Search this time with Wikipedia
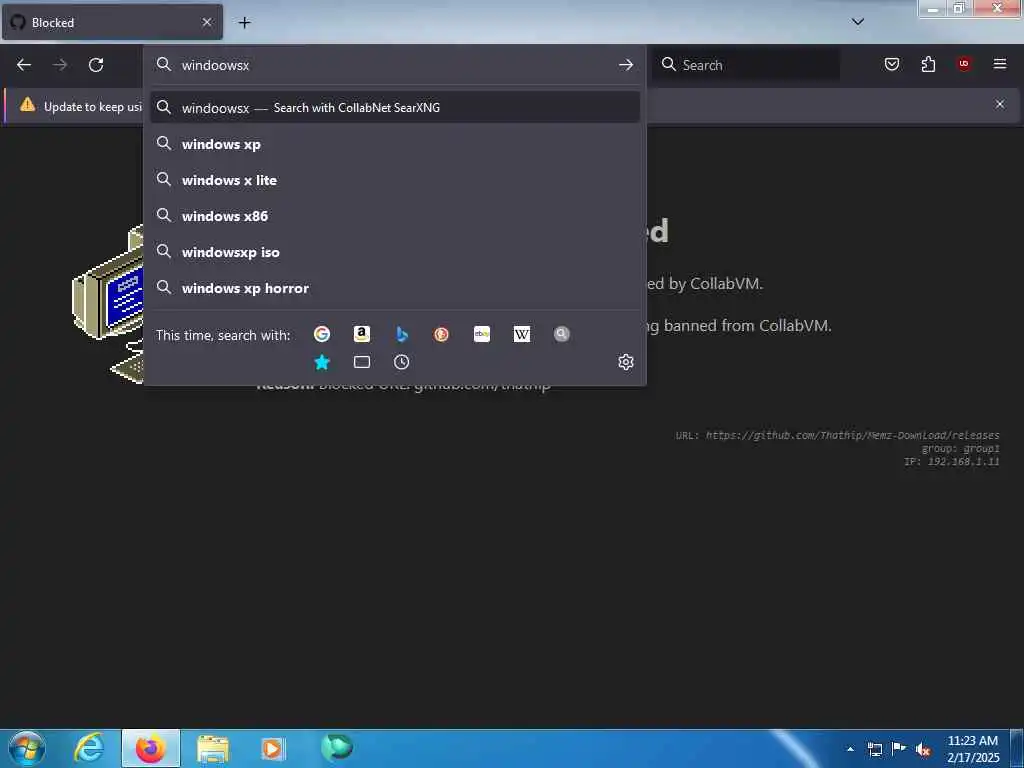The image size is (1024, 768). pyautogui.click(x=522, y=334)
